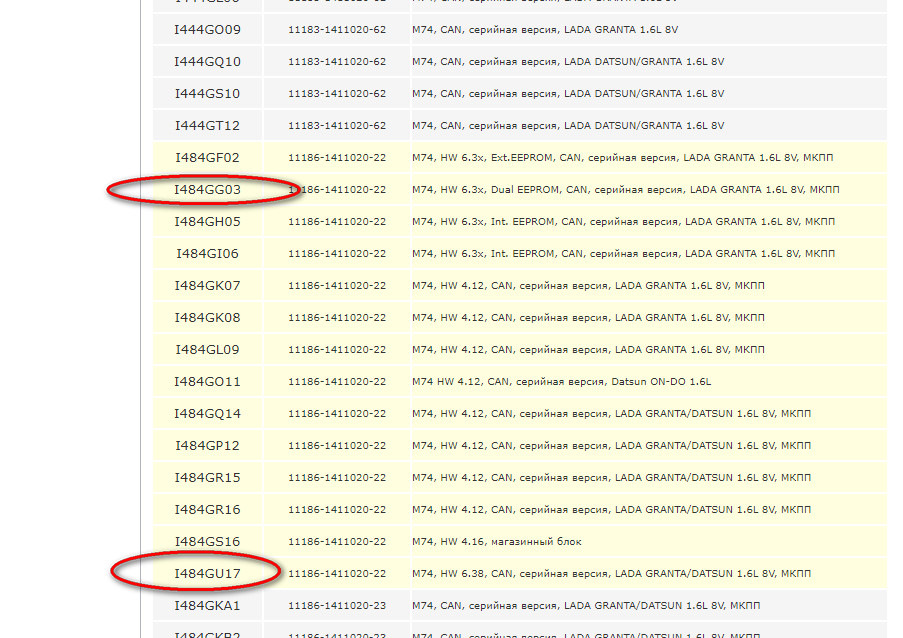Select the description in the I484GKA1 row

[586, 606]
